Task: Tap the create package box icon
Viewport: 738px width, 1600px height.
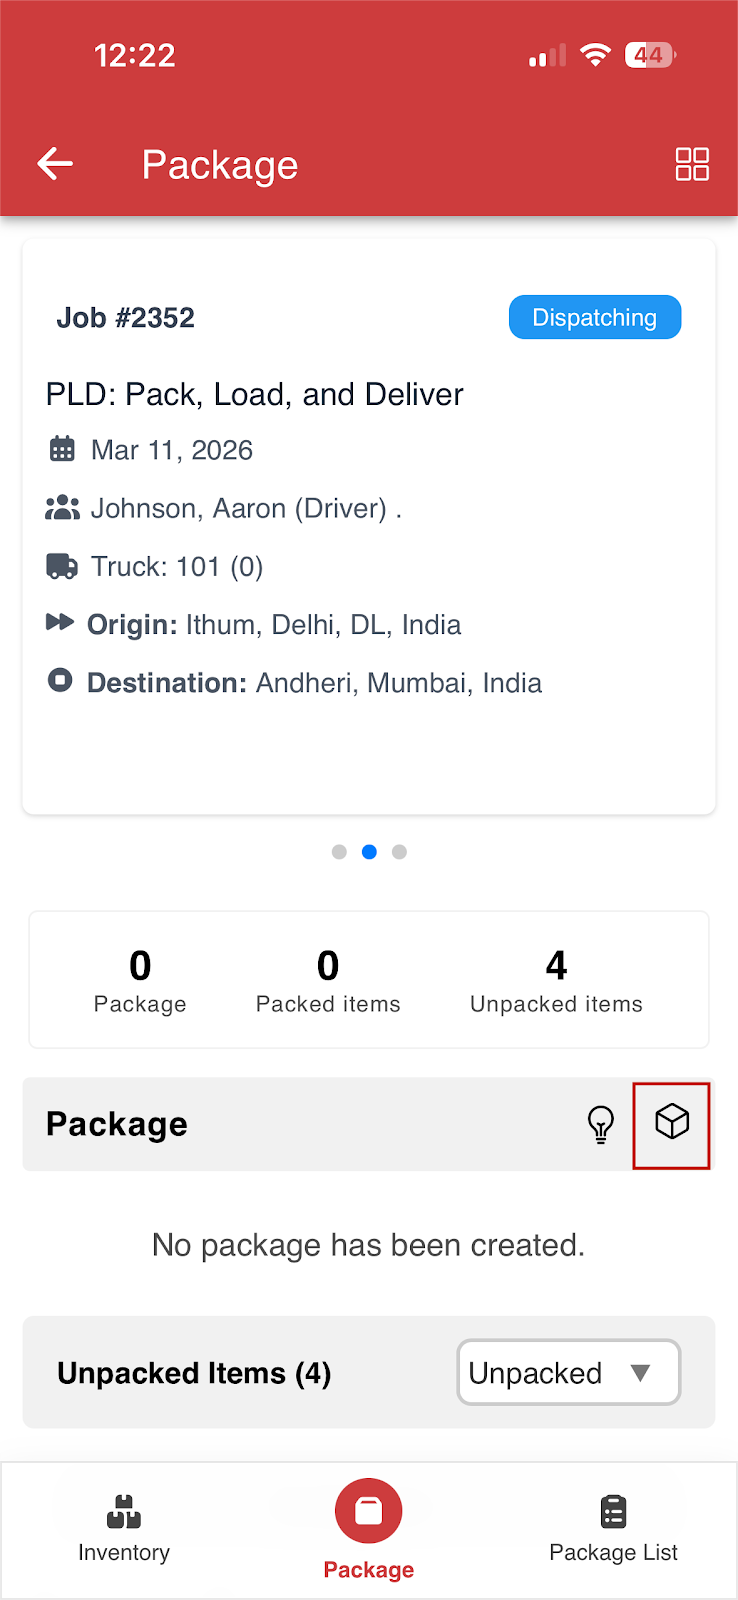Action: coord(672,1122)
